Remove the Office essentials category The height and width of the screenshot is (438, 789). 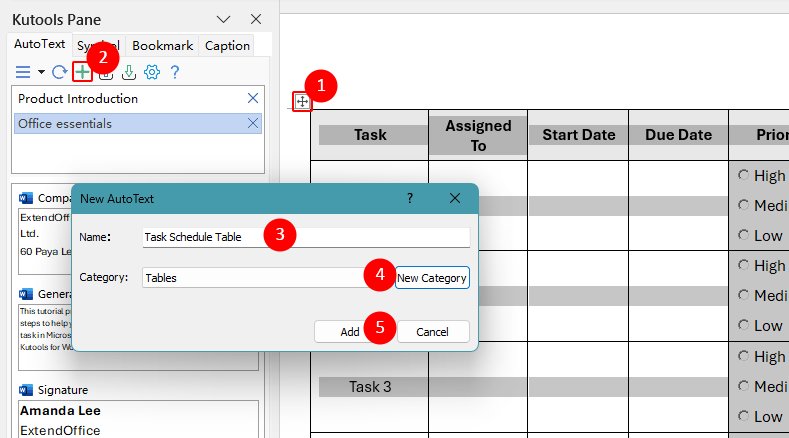click(253, 123)
